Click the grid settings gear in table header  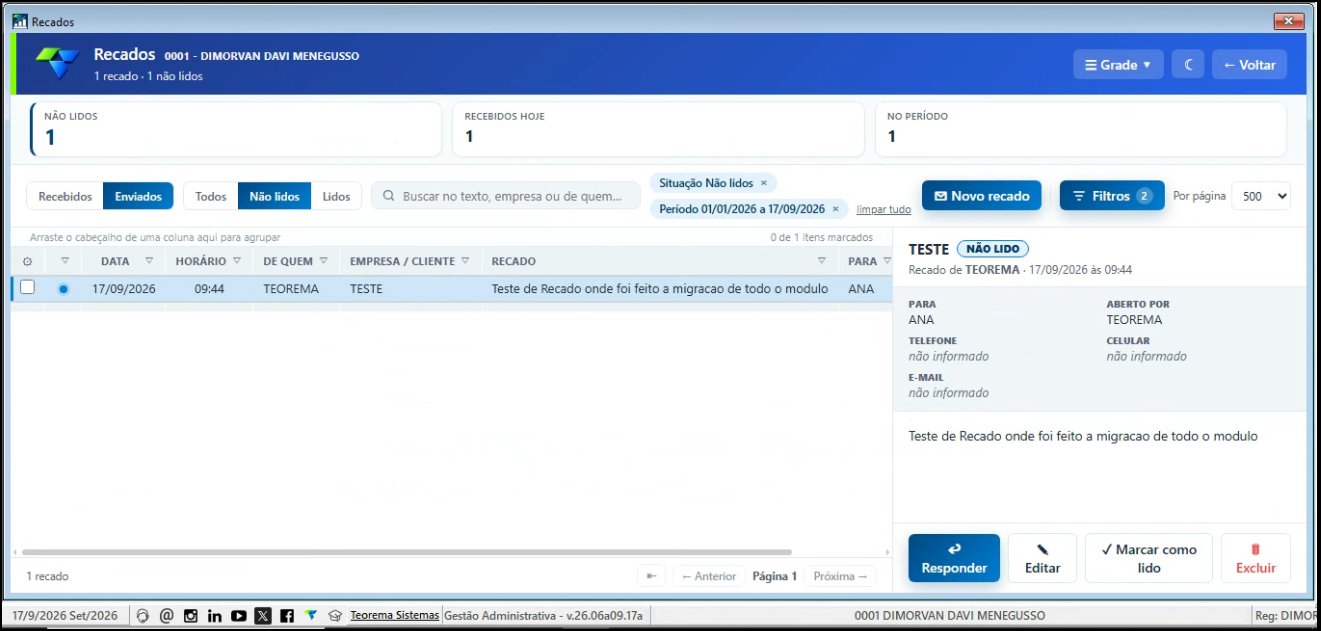point(28,262)
